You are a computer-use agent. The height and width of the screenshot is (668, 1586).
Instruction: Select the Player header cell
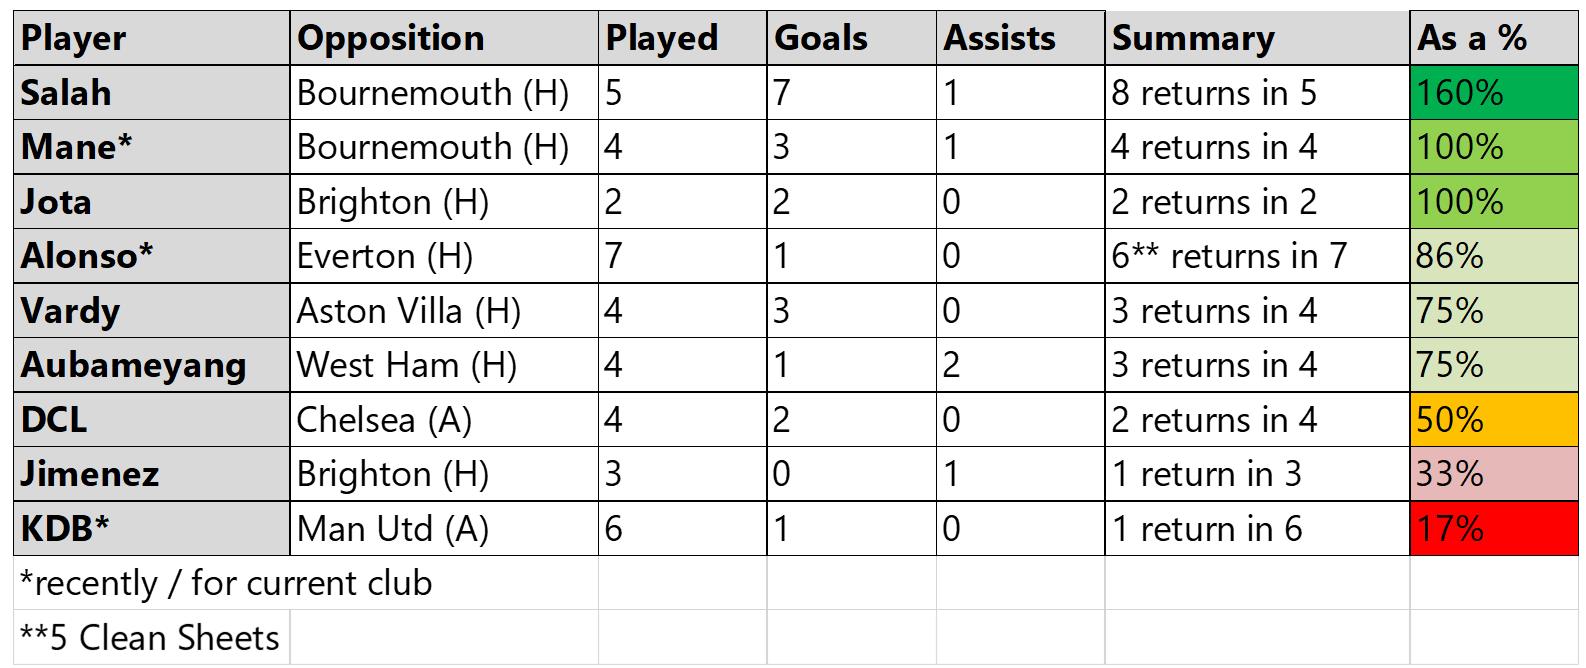(x=152, y=39)
